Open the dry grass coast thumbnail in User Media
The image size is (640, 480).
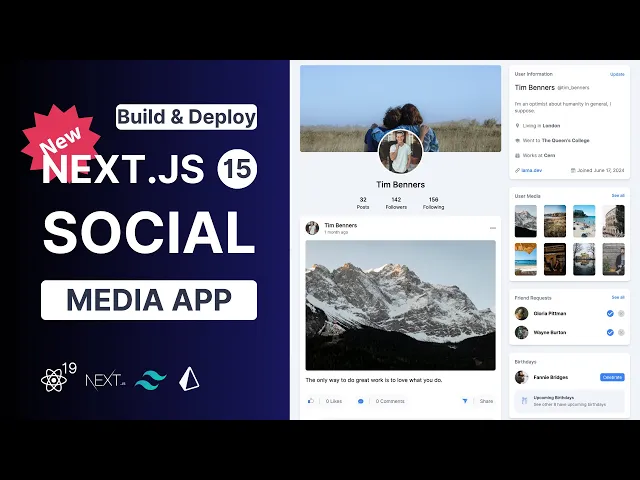click(555, 221)
